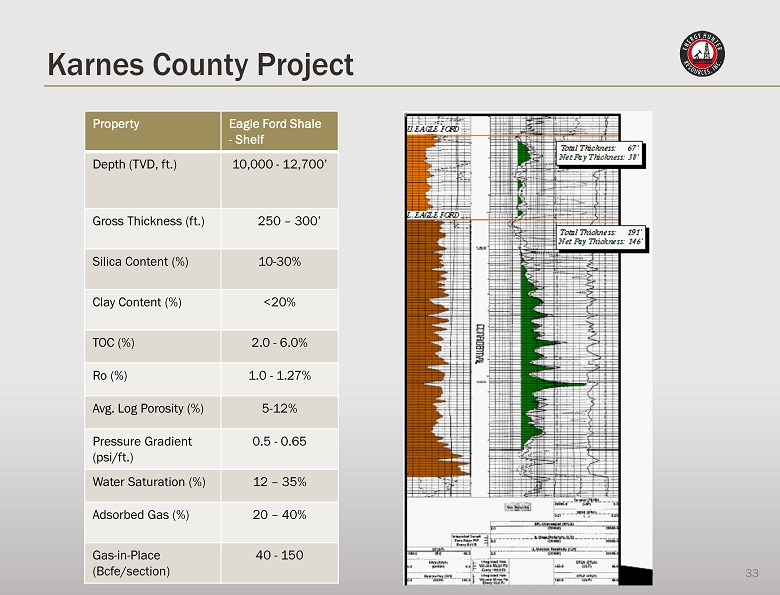This screenshot has width=780, height=595.
Task: Select the Karnes County Project title
Action: [x=200, y=65]
